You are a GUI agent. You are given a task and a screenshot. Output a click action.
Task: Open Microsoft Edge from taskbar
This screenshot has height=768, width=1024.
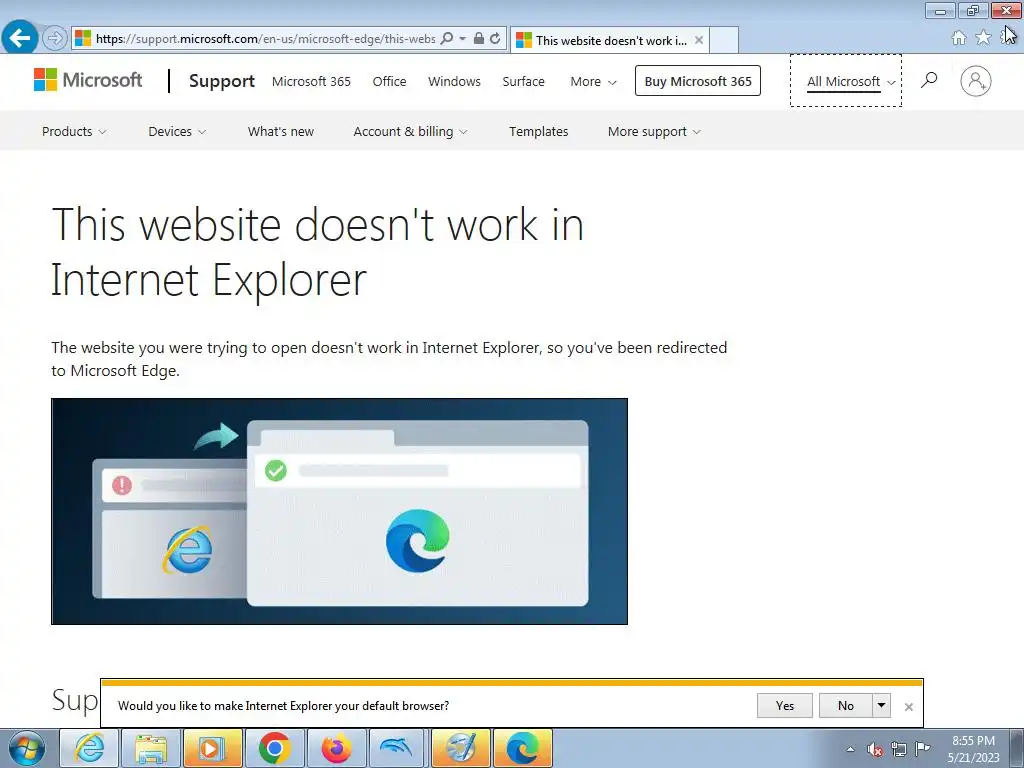[x=522, y=748]
